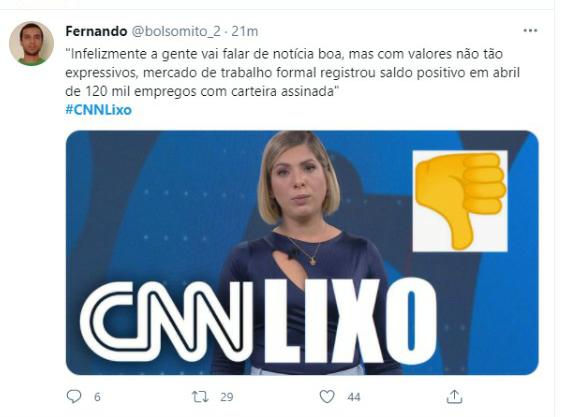Open the @bolsomito_2 handle link
The width and height of the screenshot is (564, 417).
[176, 32]
